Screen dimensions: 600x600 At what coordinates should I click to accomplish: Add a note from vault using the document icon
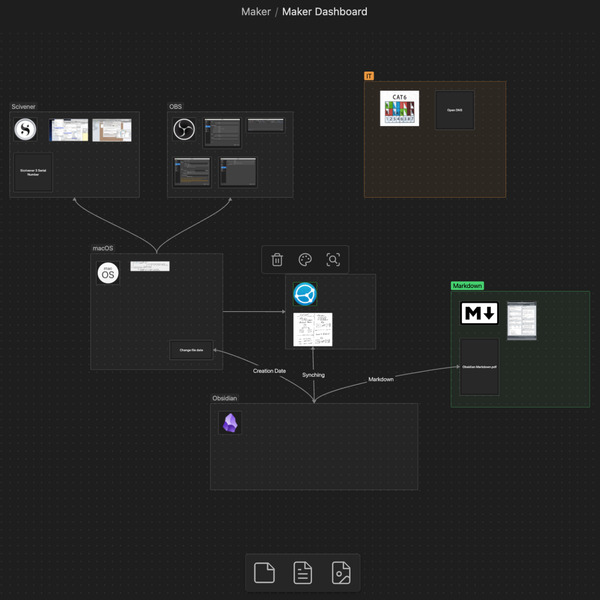pyautogui.click(x=302, y=573)
